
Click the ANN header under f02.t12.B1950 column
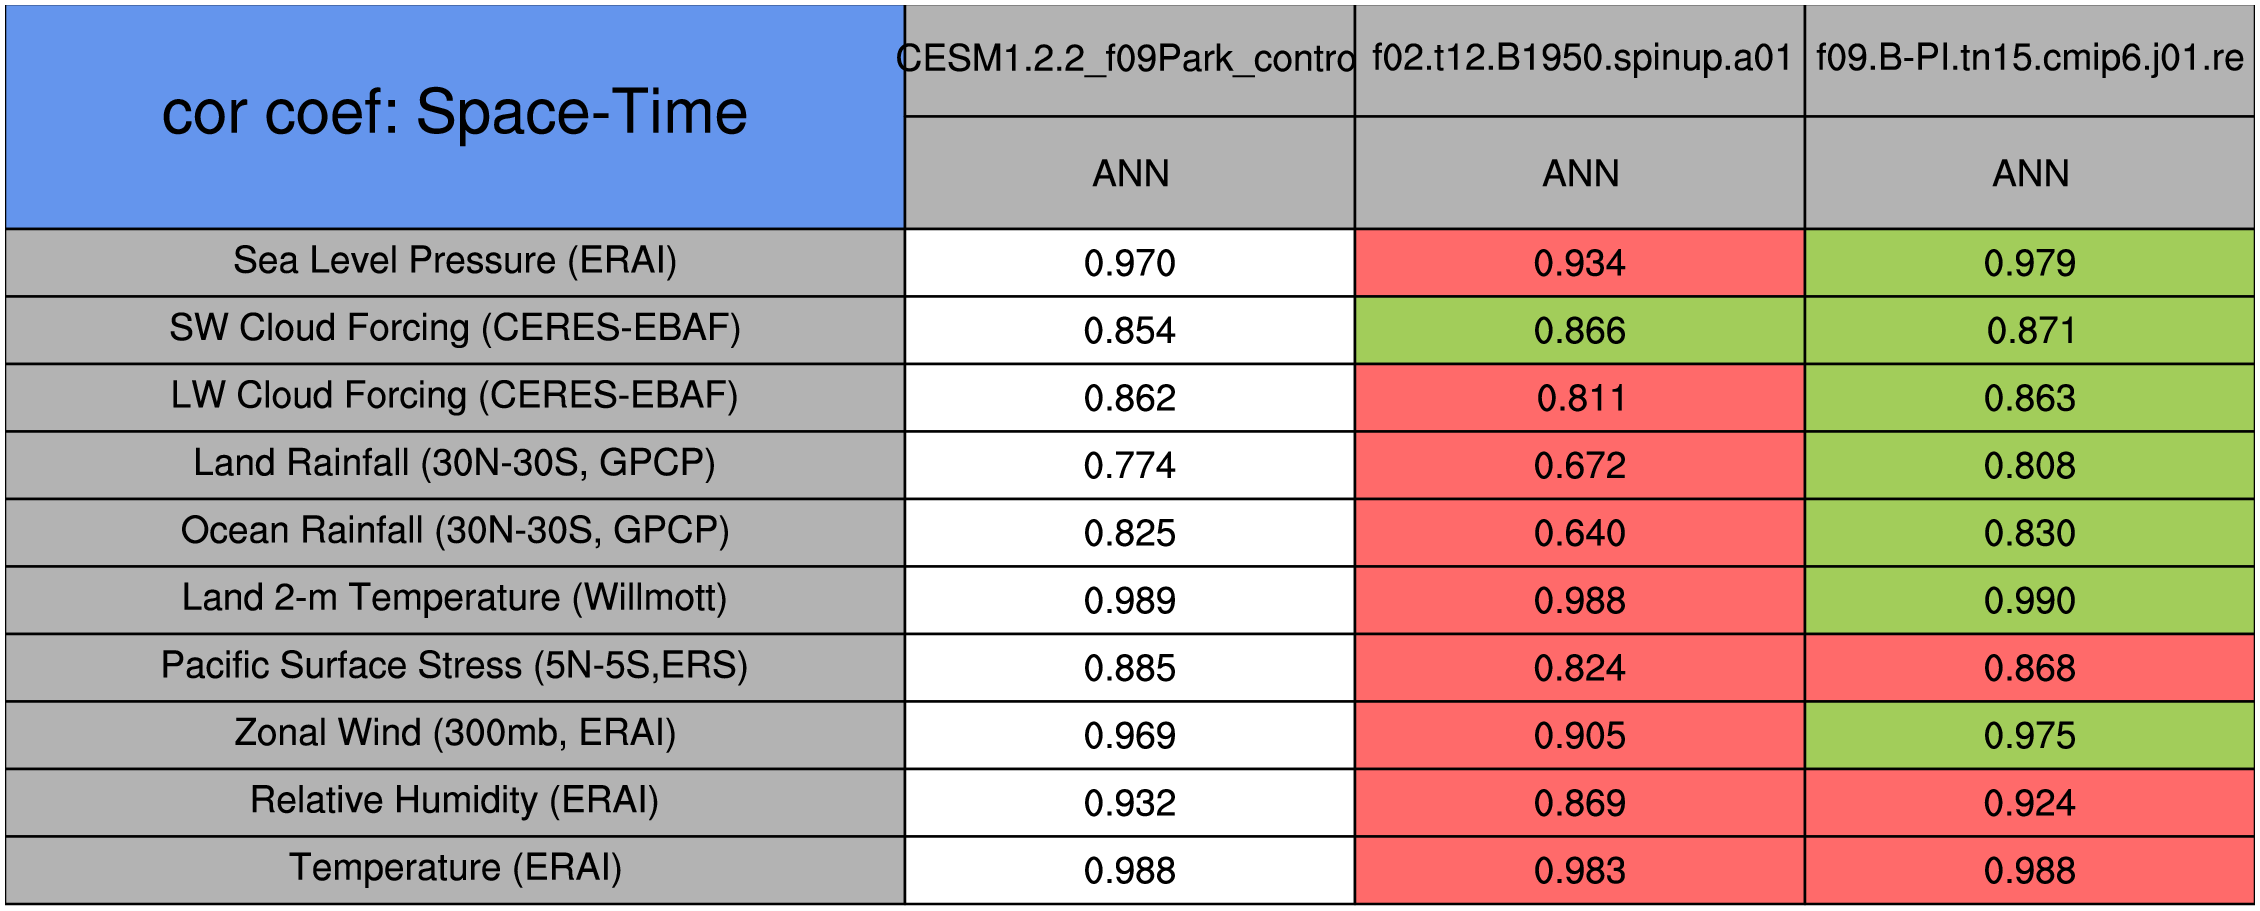(x=1580, y=173)
